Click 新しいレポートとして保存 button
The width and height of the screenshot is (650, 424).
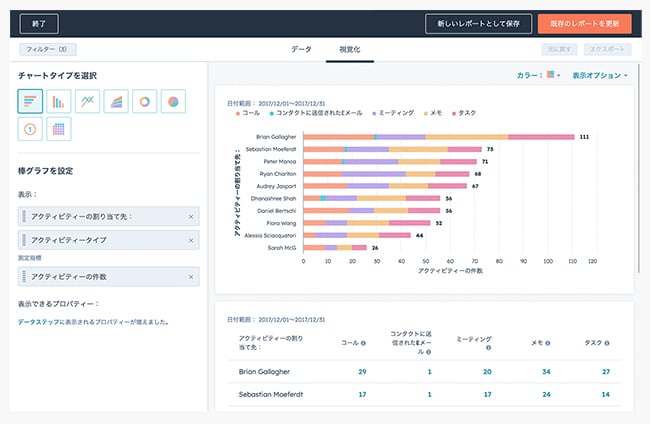(x=478, y=24)
